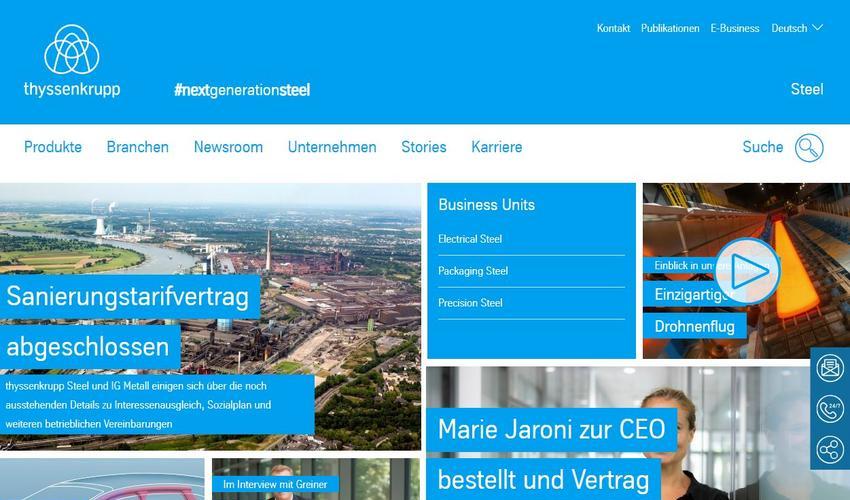Go to the Newsroom section
850x500 pixels.
click(228, 147)
